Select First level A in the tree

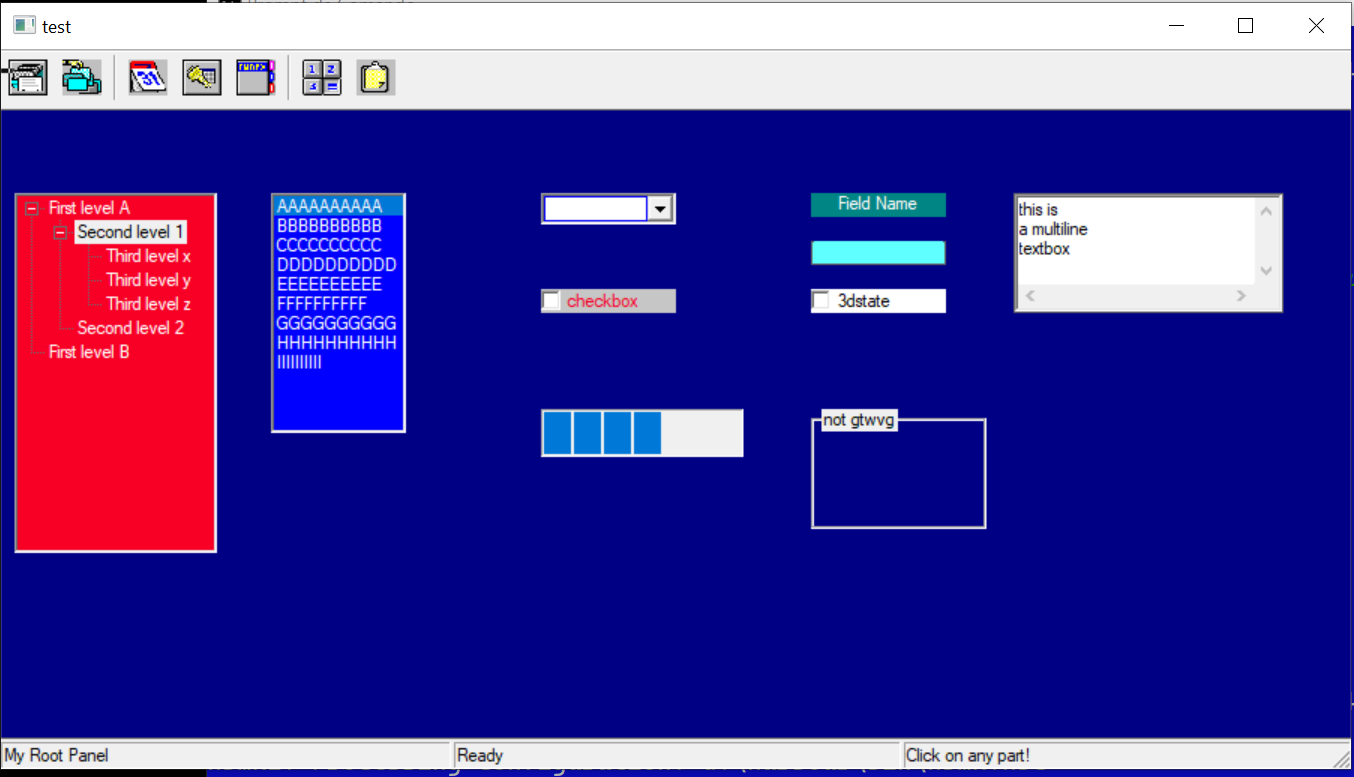tap(89, 208)
